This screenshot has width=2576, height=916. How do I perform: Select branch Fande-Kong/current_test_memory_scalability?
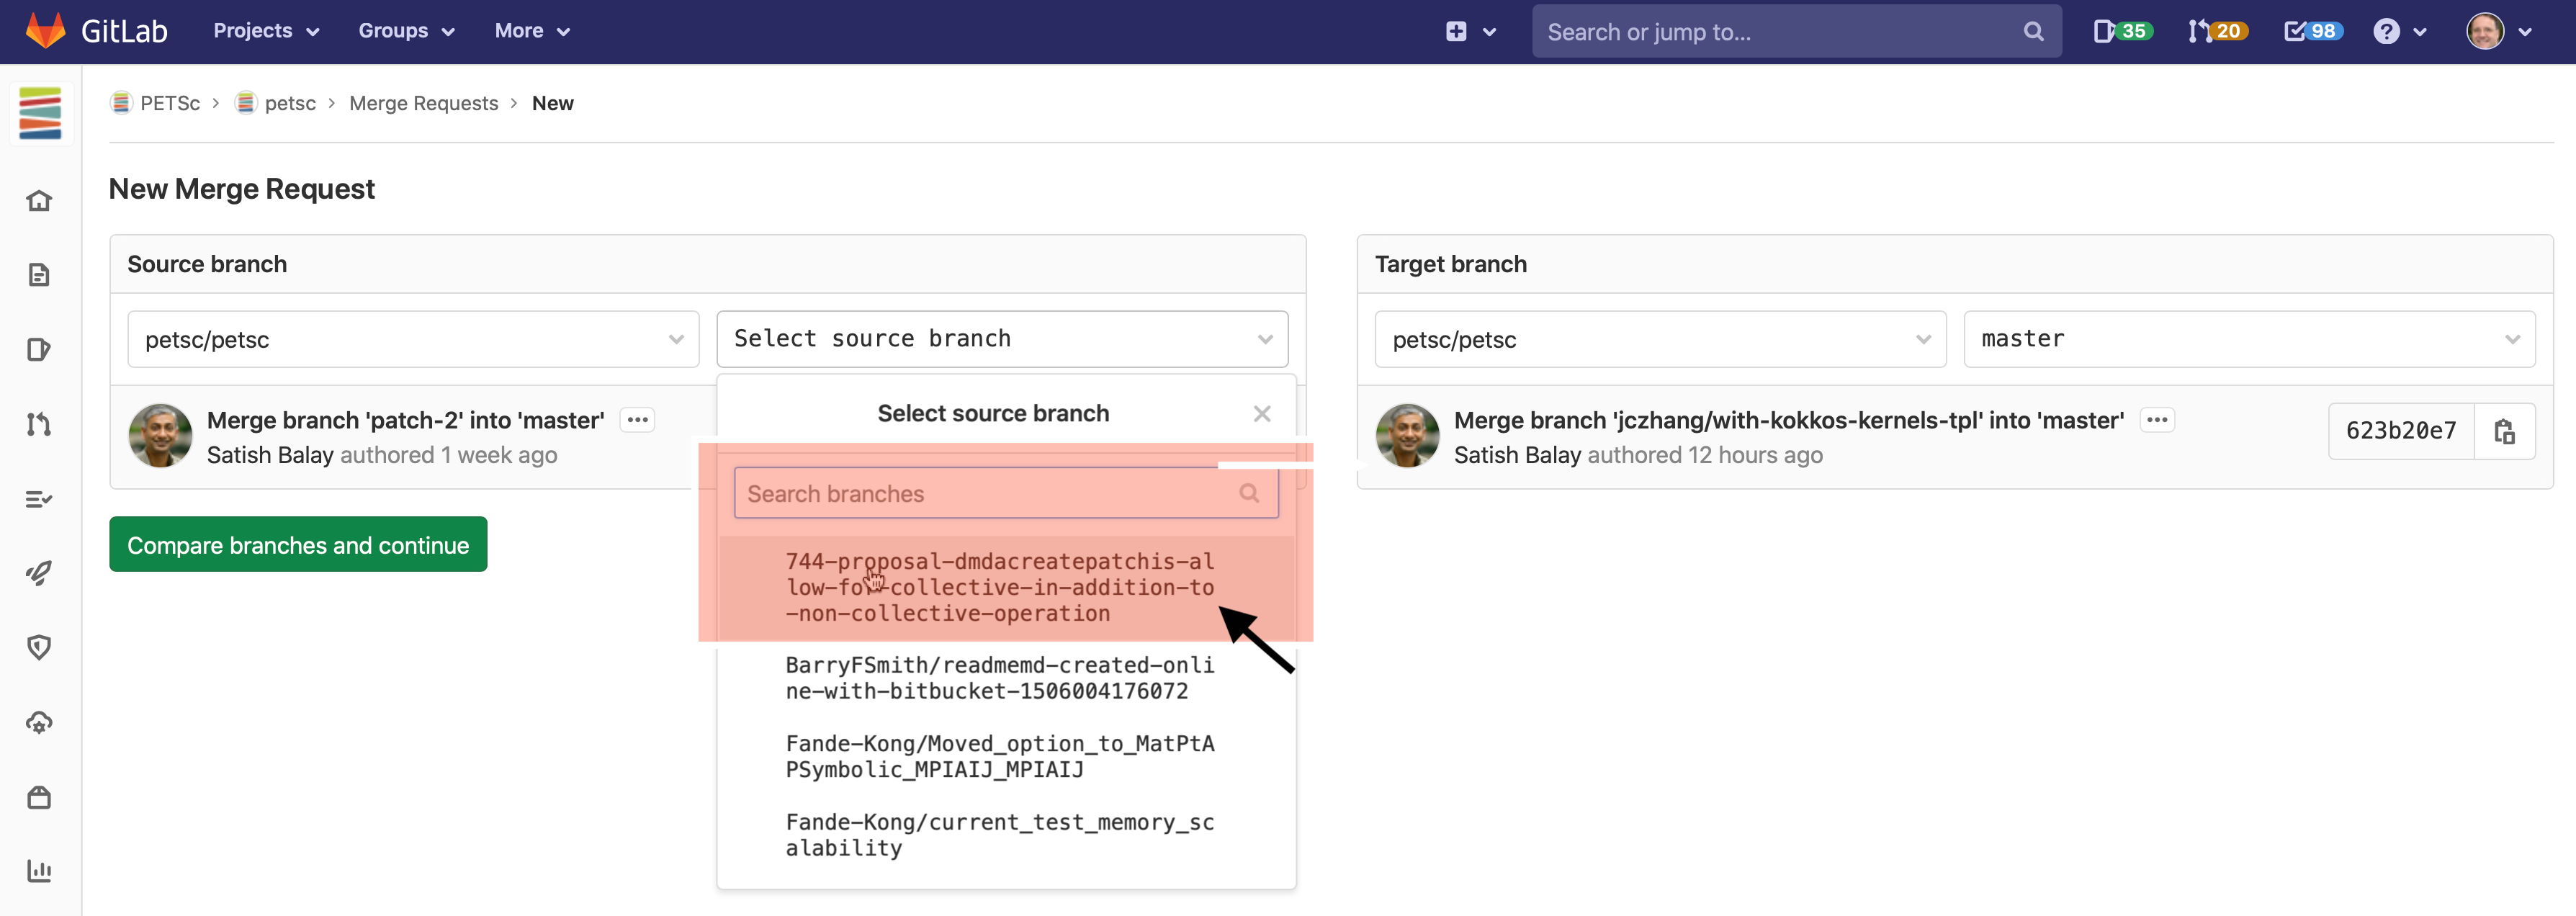[x=1006, y=835]
